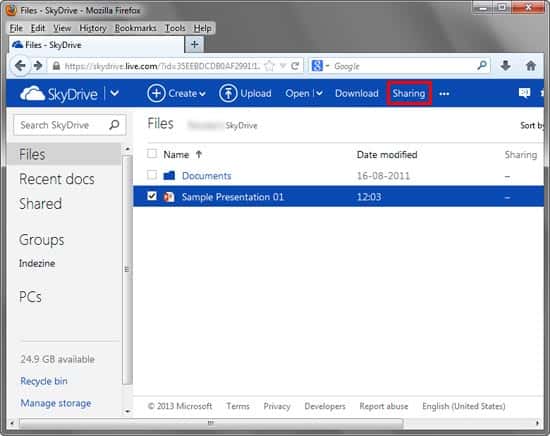The height and width of the screenshot is (436, 550).
Task: Click the padlock site identity icon
Action: pos(56,66)
